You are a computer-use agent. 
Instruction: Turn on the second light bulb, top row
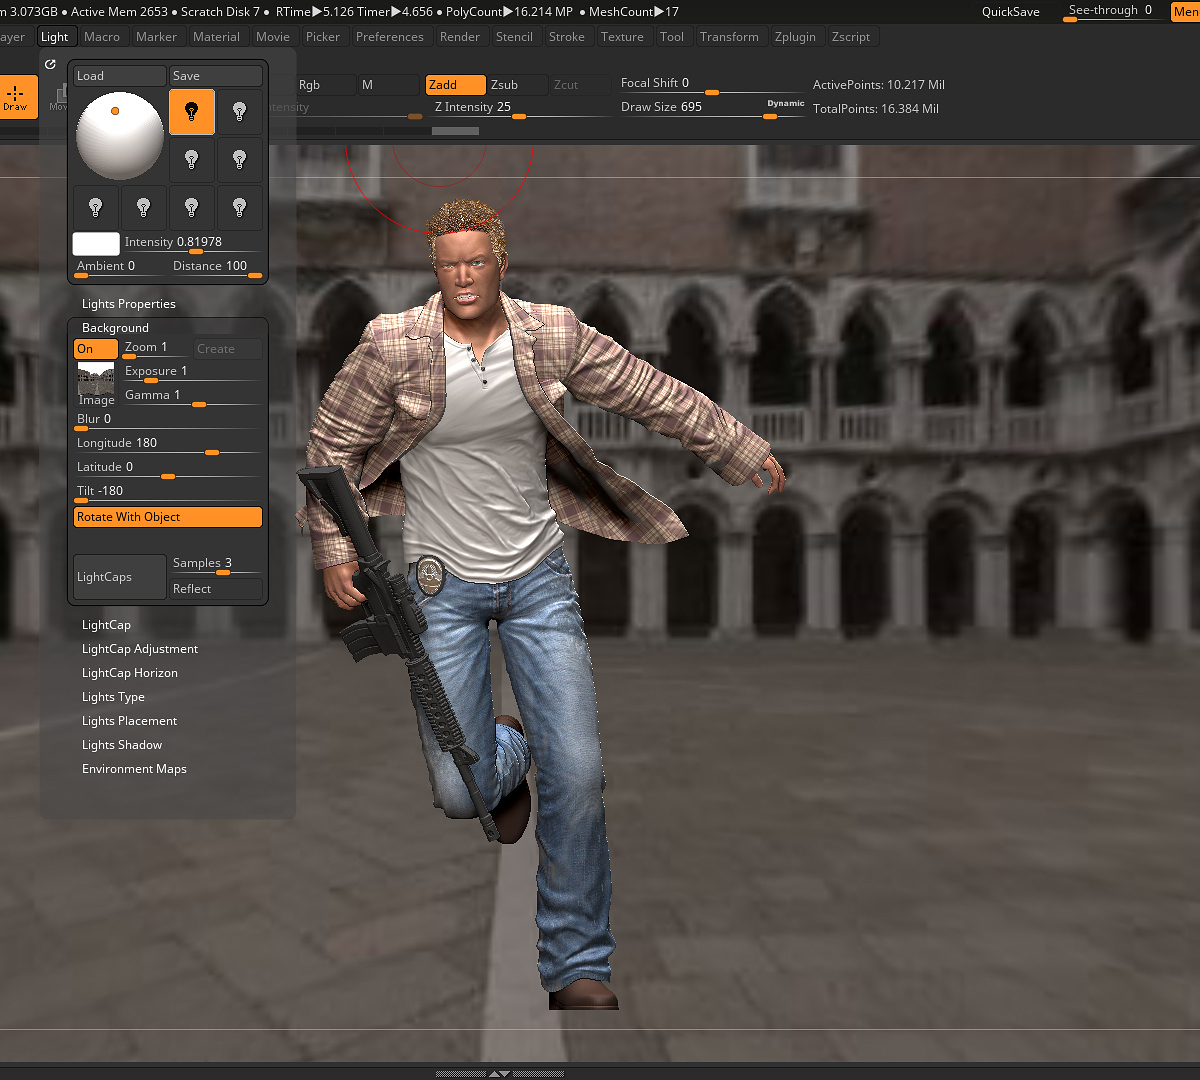click(240, 112)
